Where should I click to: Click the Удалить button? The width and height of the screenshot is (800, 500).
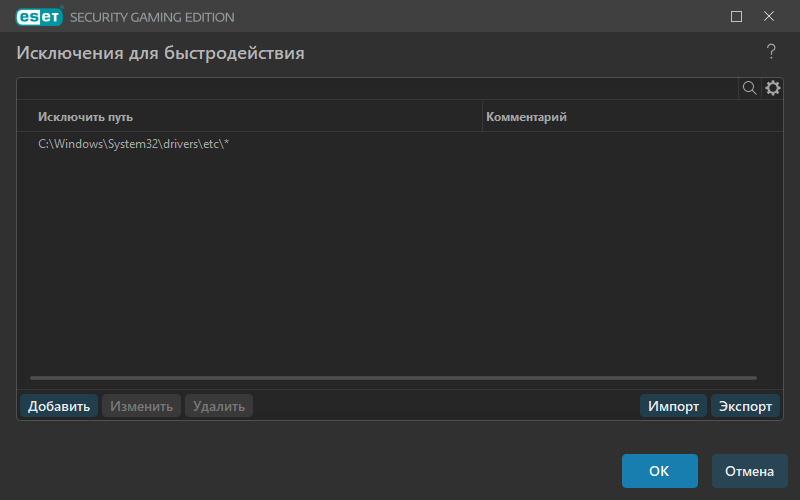point(219,406)
